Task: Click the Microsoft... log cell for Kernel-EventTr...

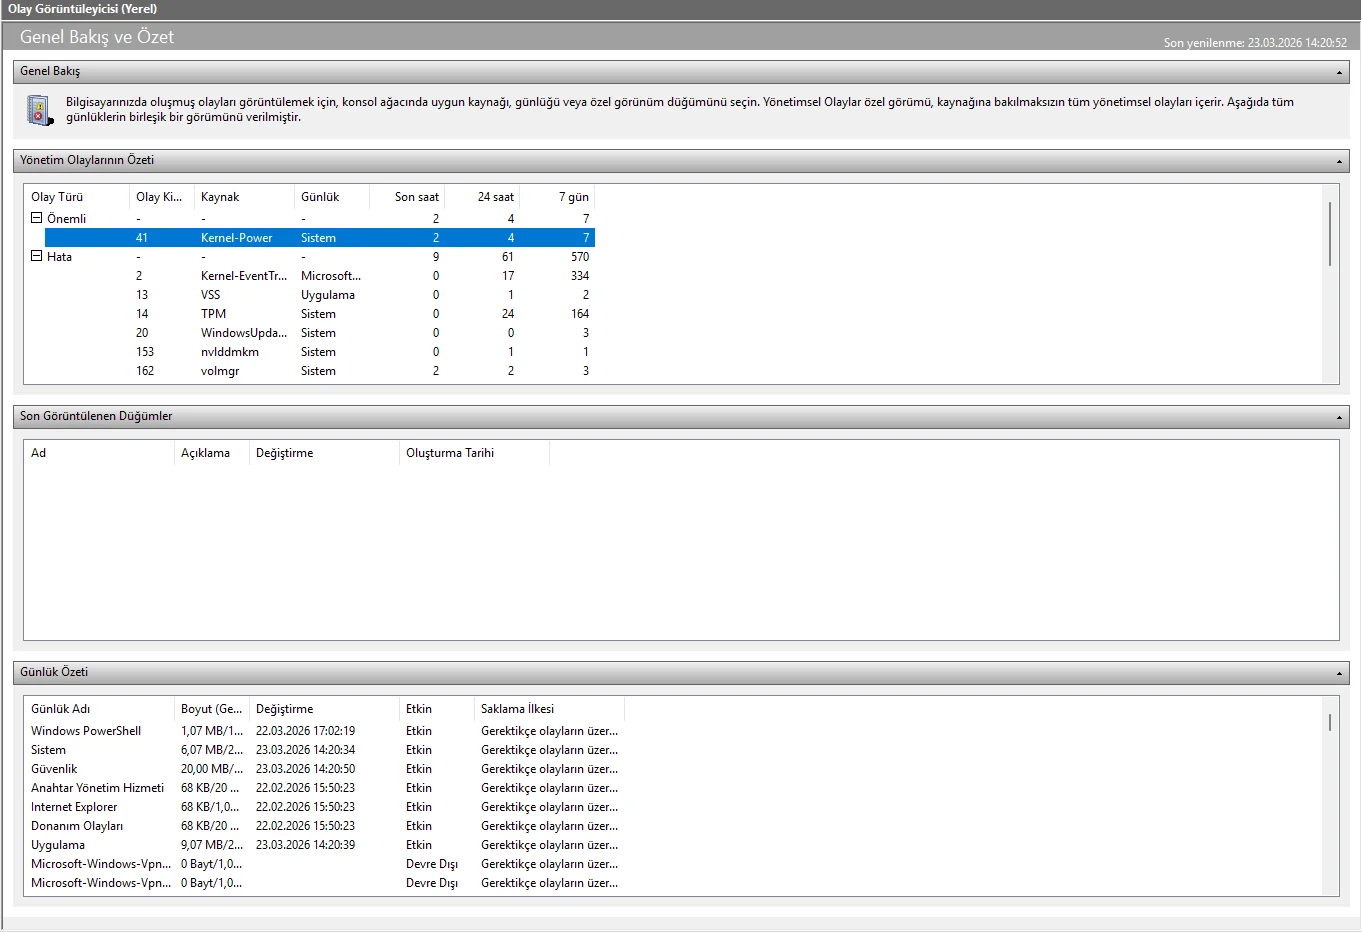Action: point(331,276)
